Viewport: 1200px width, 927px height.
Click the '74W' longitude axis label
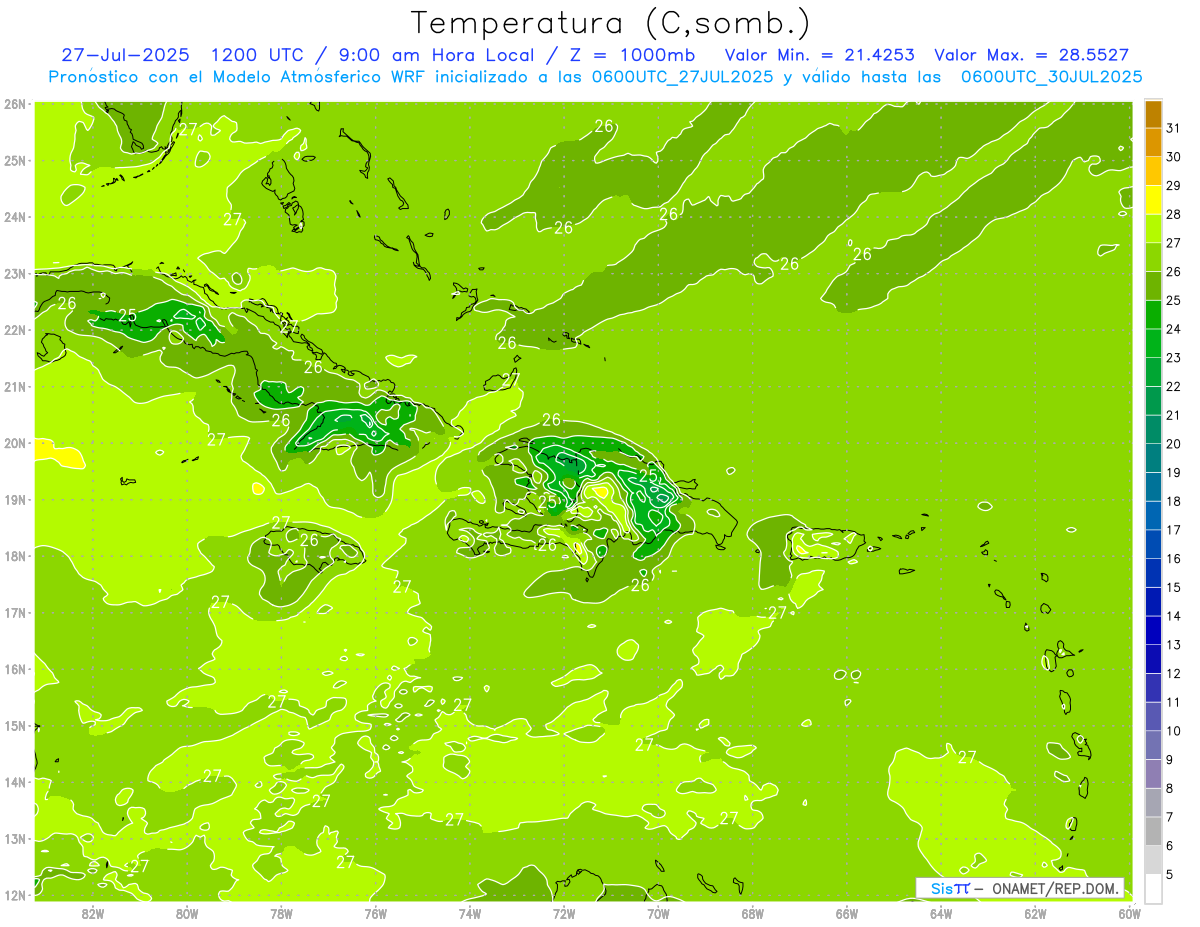pyautogui.click(x=470, y=912)
